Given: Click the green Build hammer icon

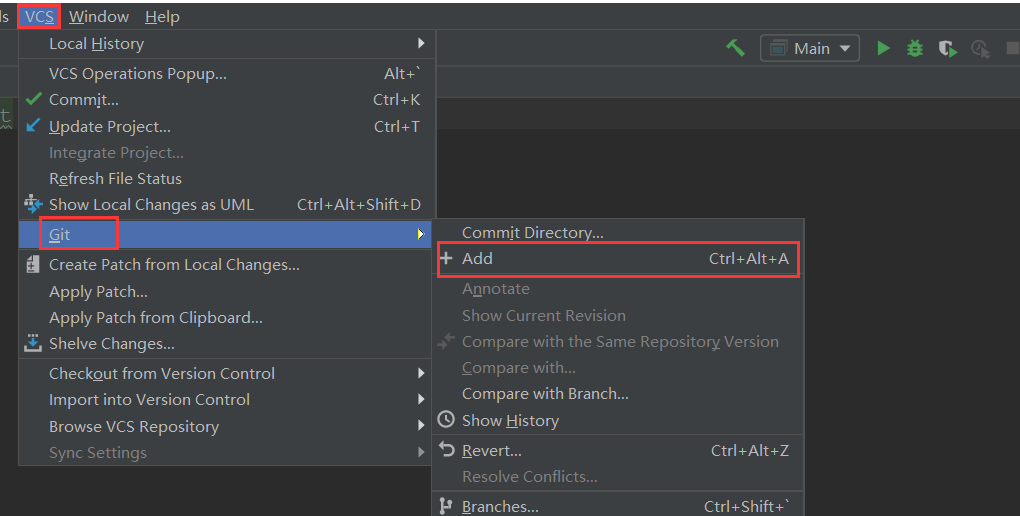Looking at the screenshot, I should click(736, 48).
